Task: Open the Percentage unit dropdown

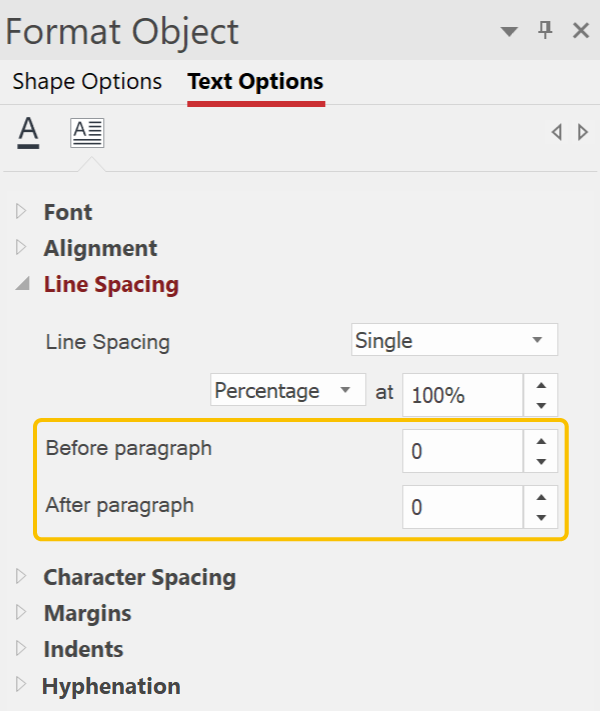Action: point(288,391)
